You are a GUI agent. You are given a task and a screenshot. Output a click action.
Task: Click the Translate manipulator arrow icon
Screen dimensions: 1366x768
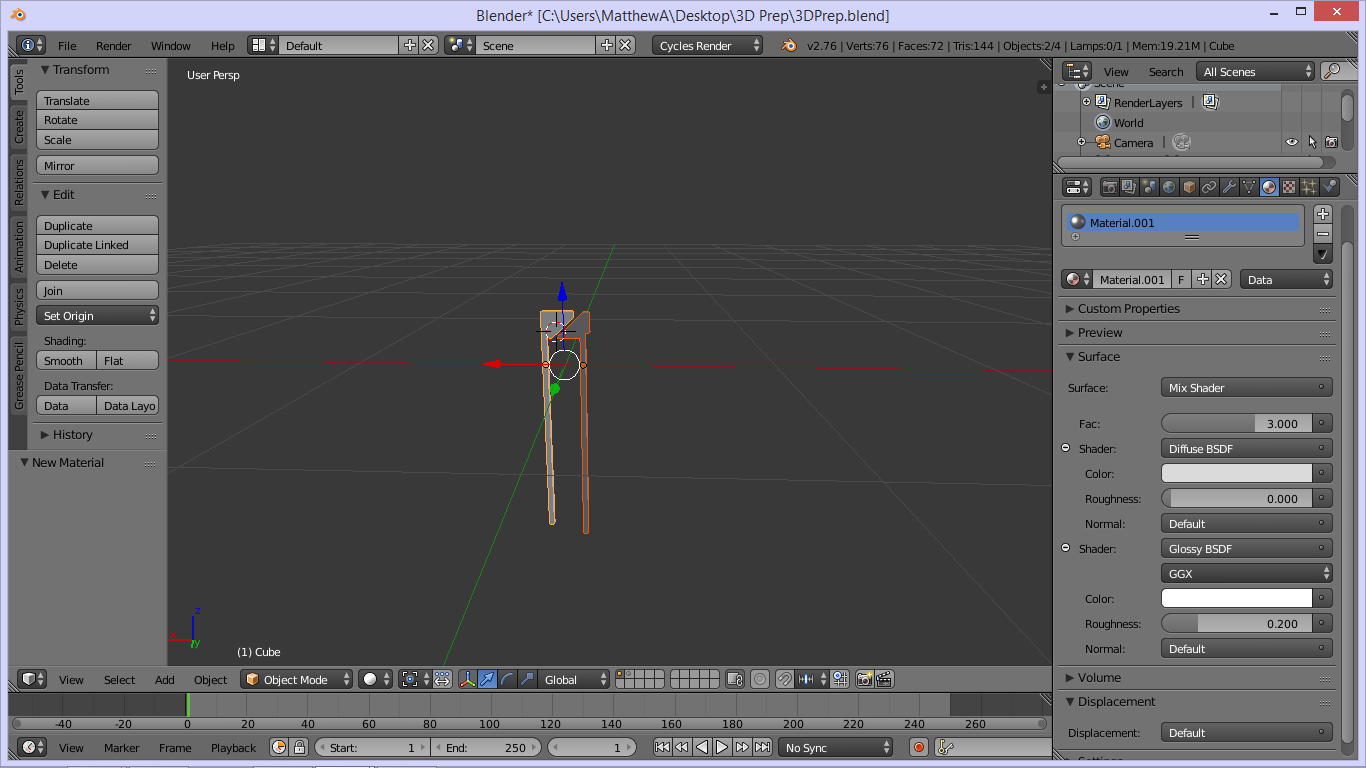pos(487,679)
